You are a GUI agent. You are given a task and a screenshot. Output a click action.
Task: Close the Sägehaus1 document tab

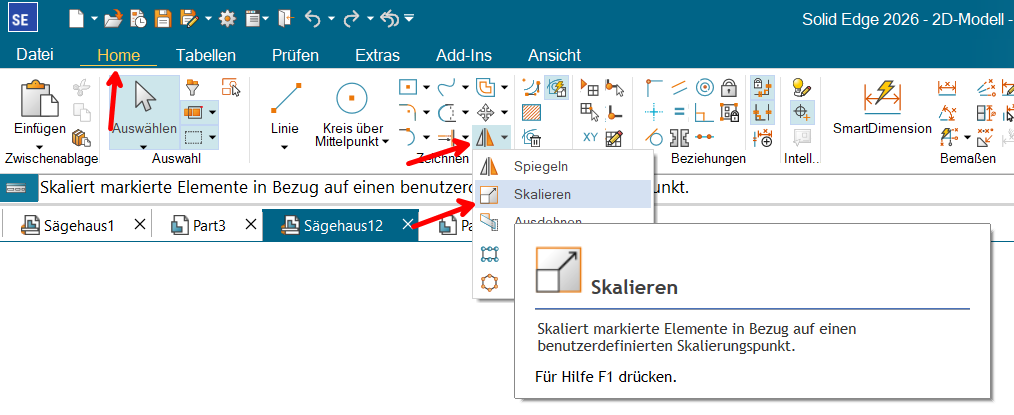(139, 225)
